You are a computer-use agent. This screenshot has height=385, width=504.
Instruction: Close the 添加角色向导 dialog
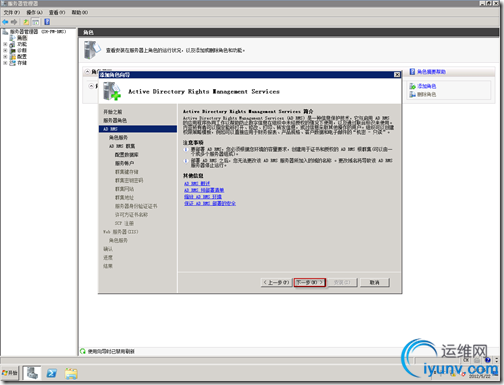(x=397, y=74)
